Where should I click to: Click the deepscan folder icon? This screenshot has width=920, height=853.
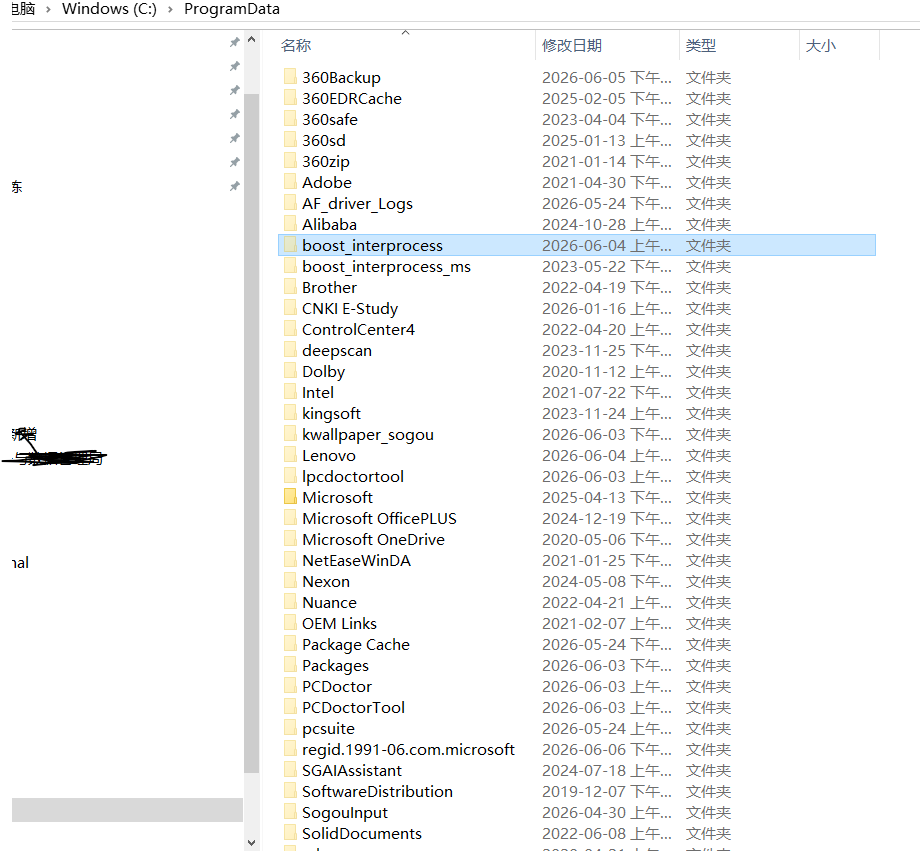[290, 350]
